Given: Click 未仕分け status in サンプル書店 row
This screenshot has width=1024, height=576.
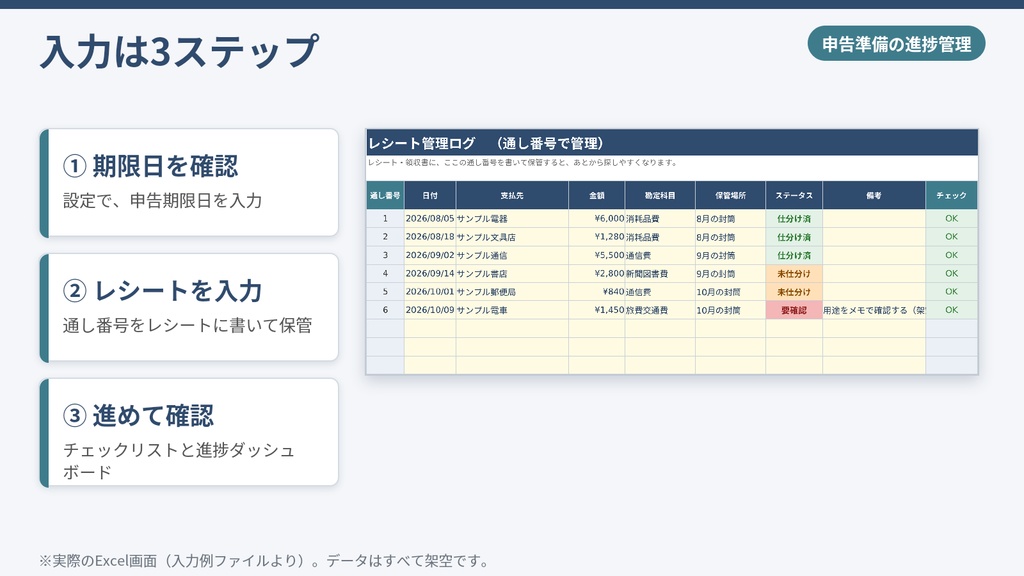Looking at the screenshot, I should (794, 274).
